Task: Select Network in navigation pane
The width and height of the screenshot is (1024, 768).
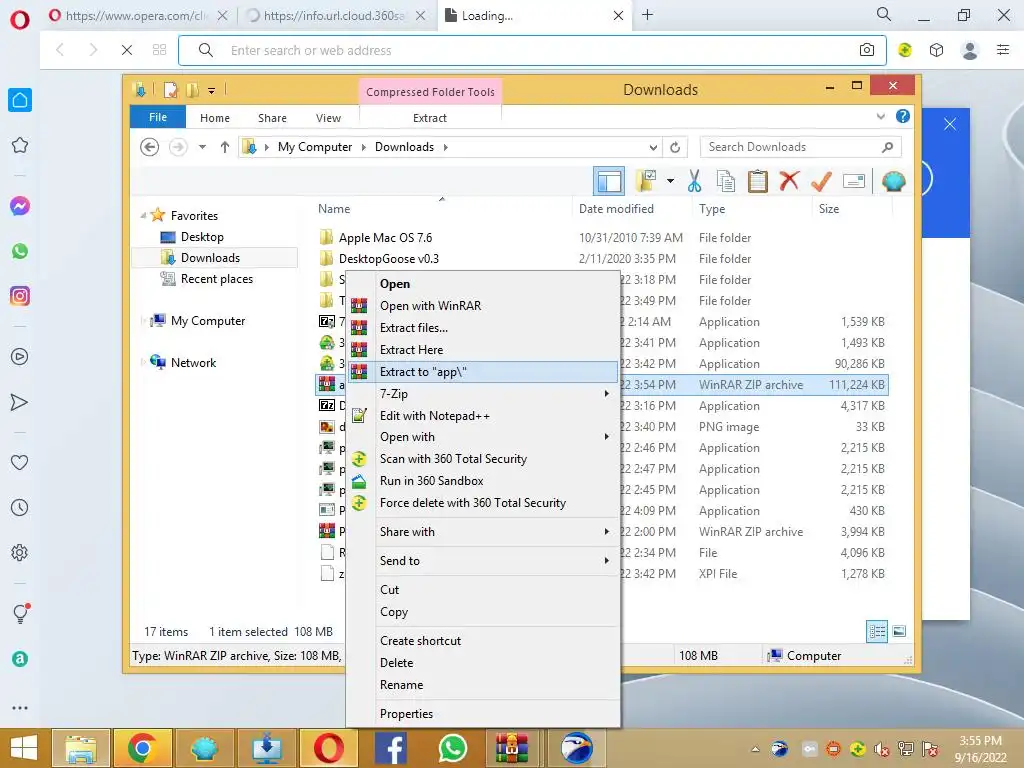Action: 193,362
